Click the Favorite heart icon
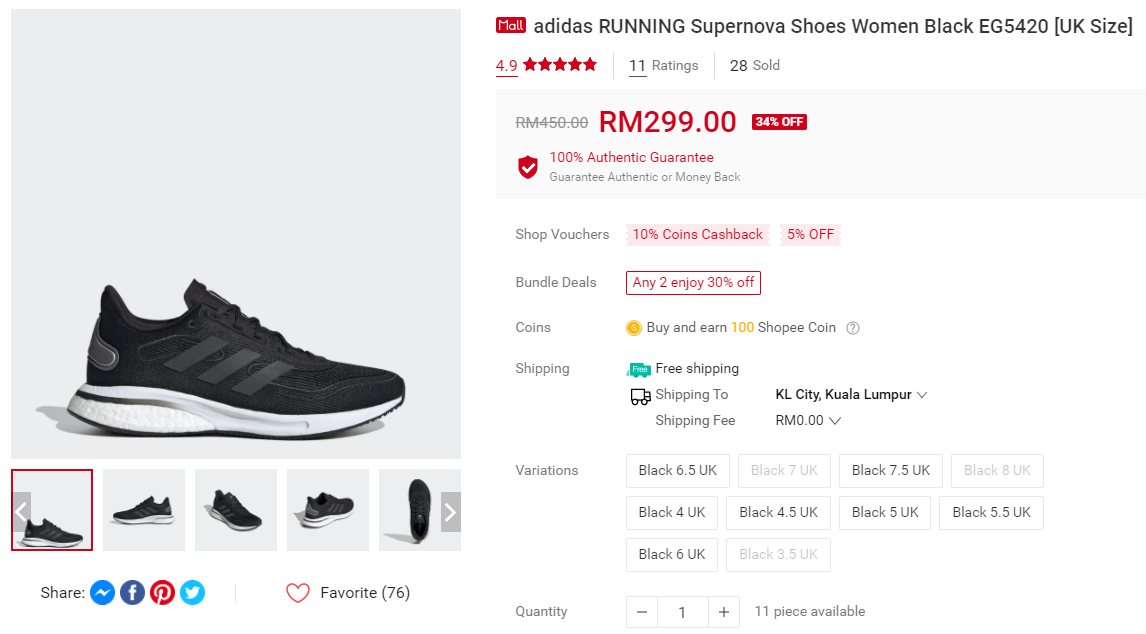Viewport: 1146px width, 634px height. (298, 593)
